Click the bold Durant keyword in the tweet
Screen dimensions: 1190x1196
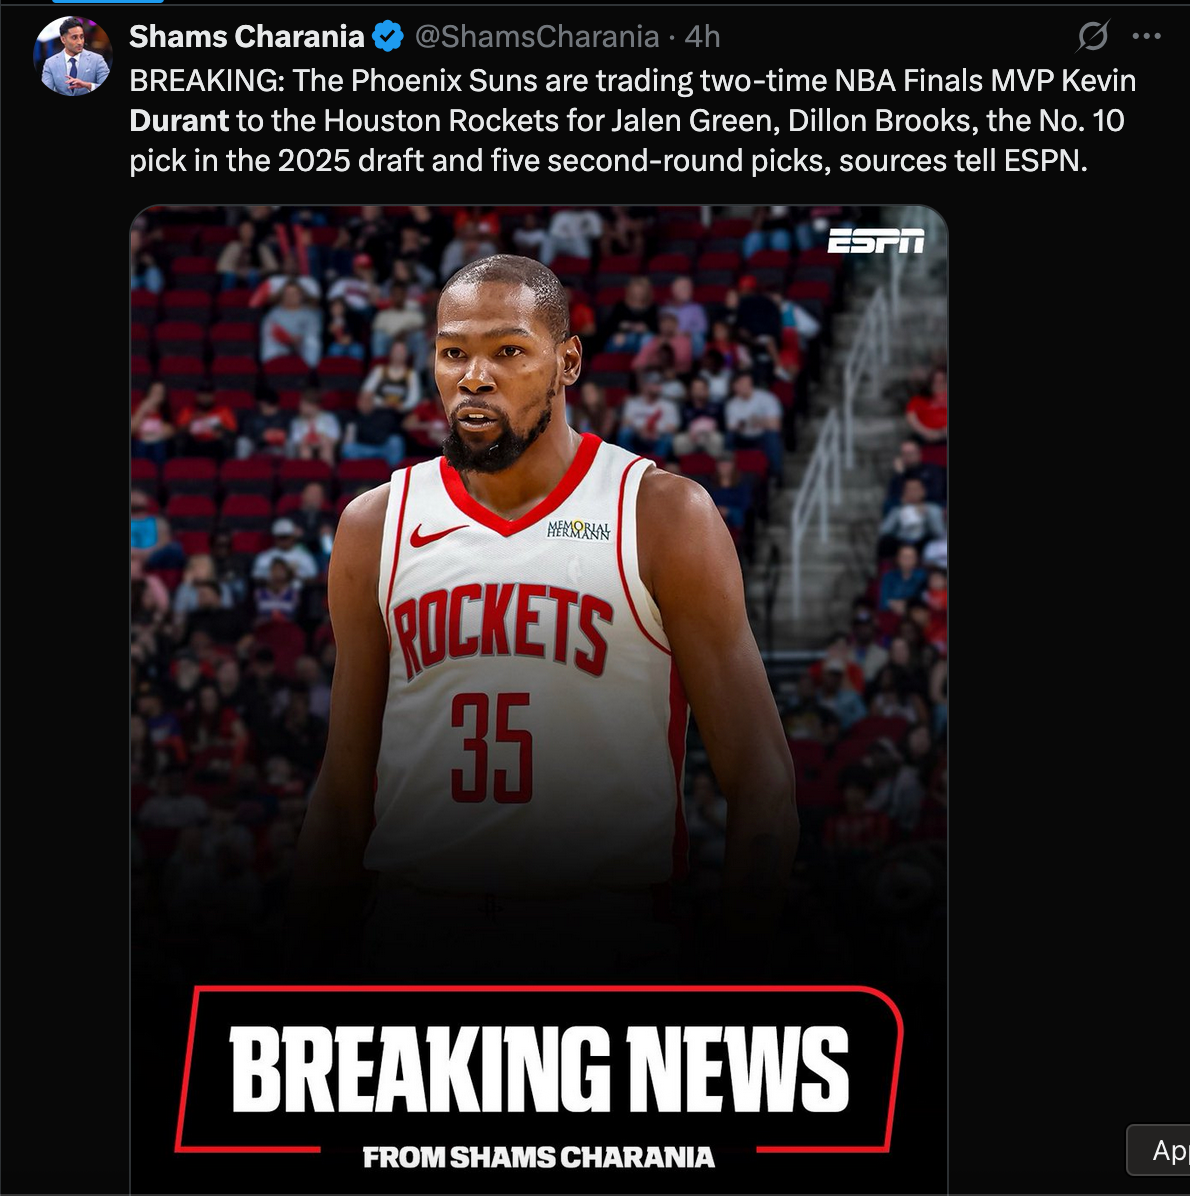pos(179,121)
